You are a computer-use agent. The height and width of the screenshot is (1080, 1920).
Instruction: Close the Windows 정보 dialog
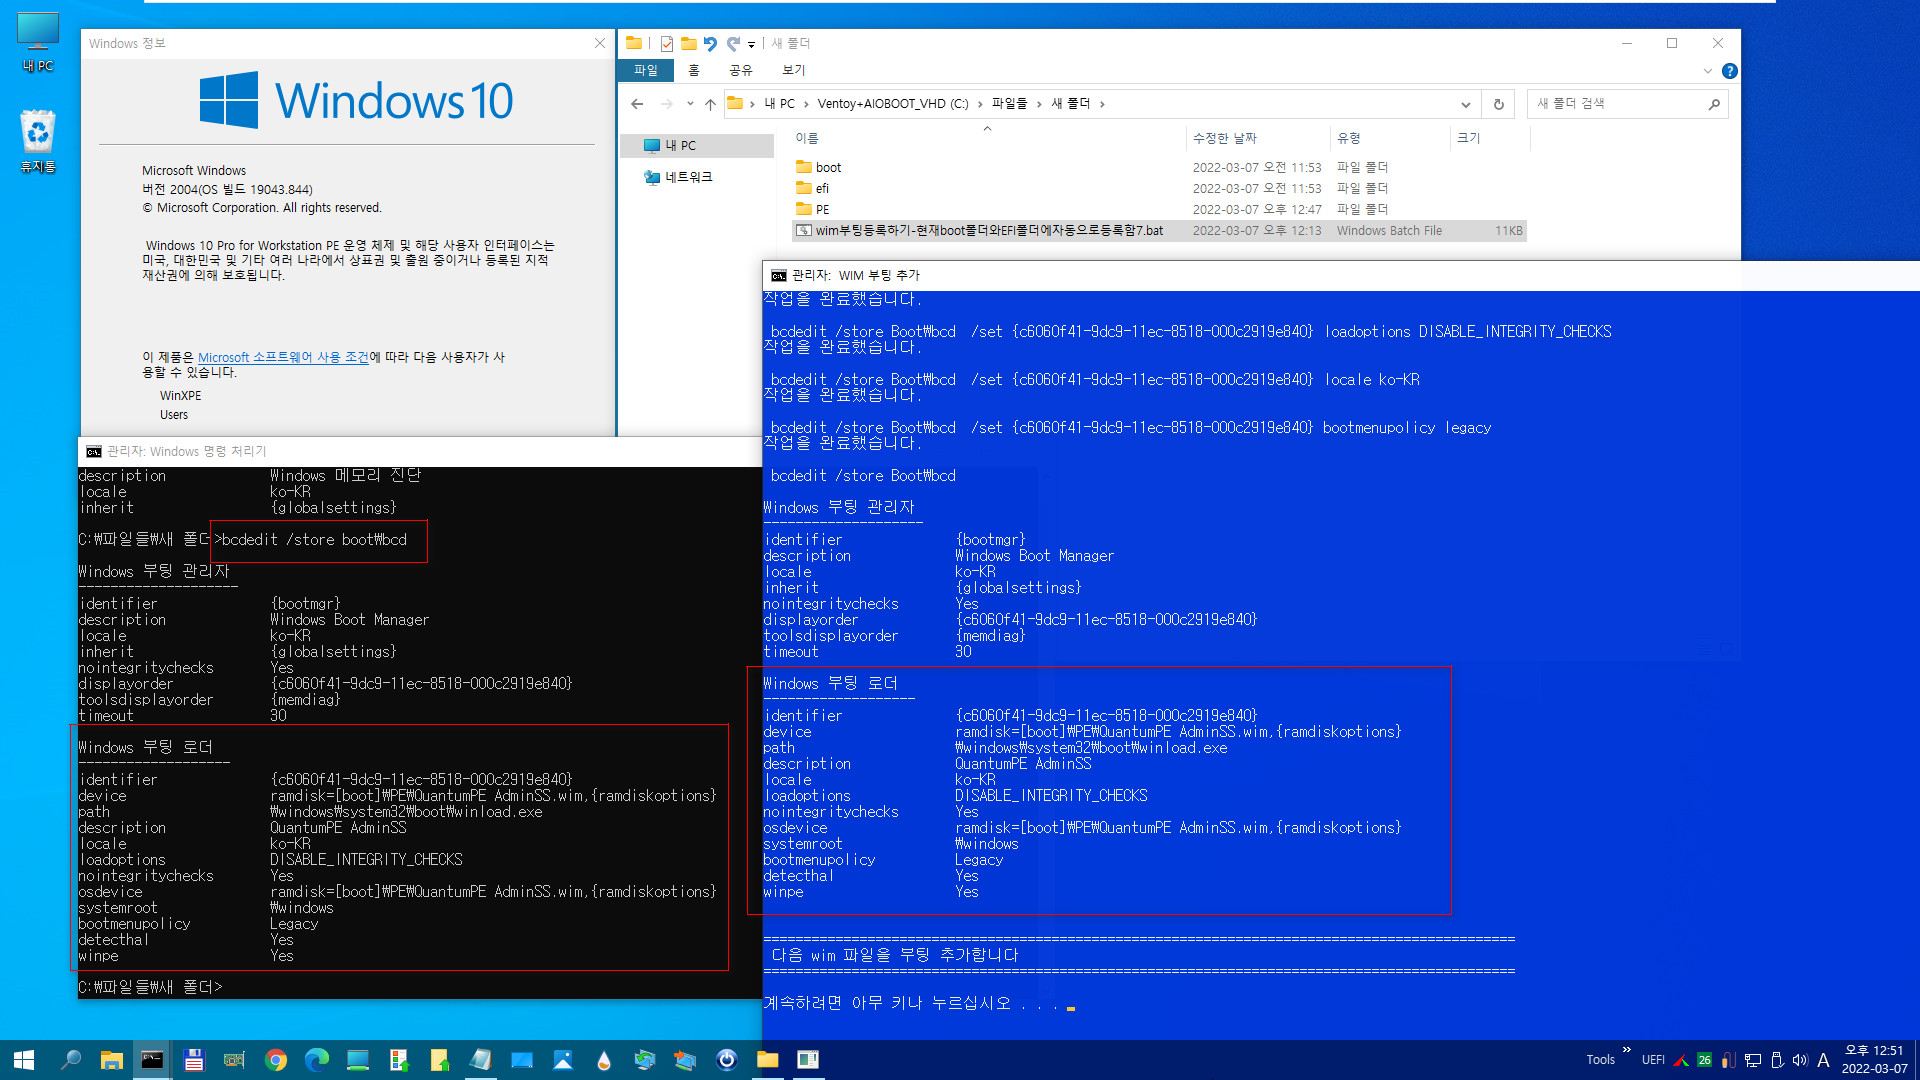[x=600, y=43]
